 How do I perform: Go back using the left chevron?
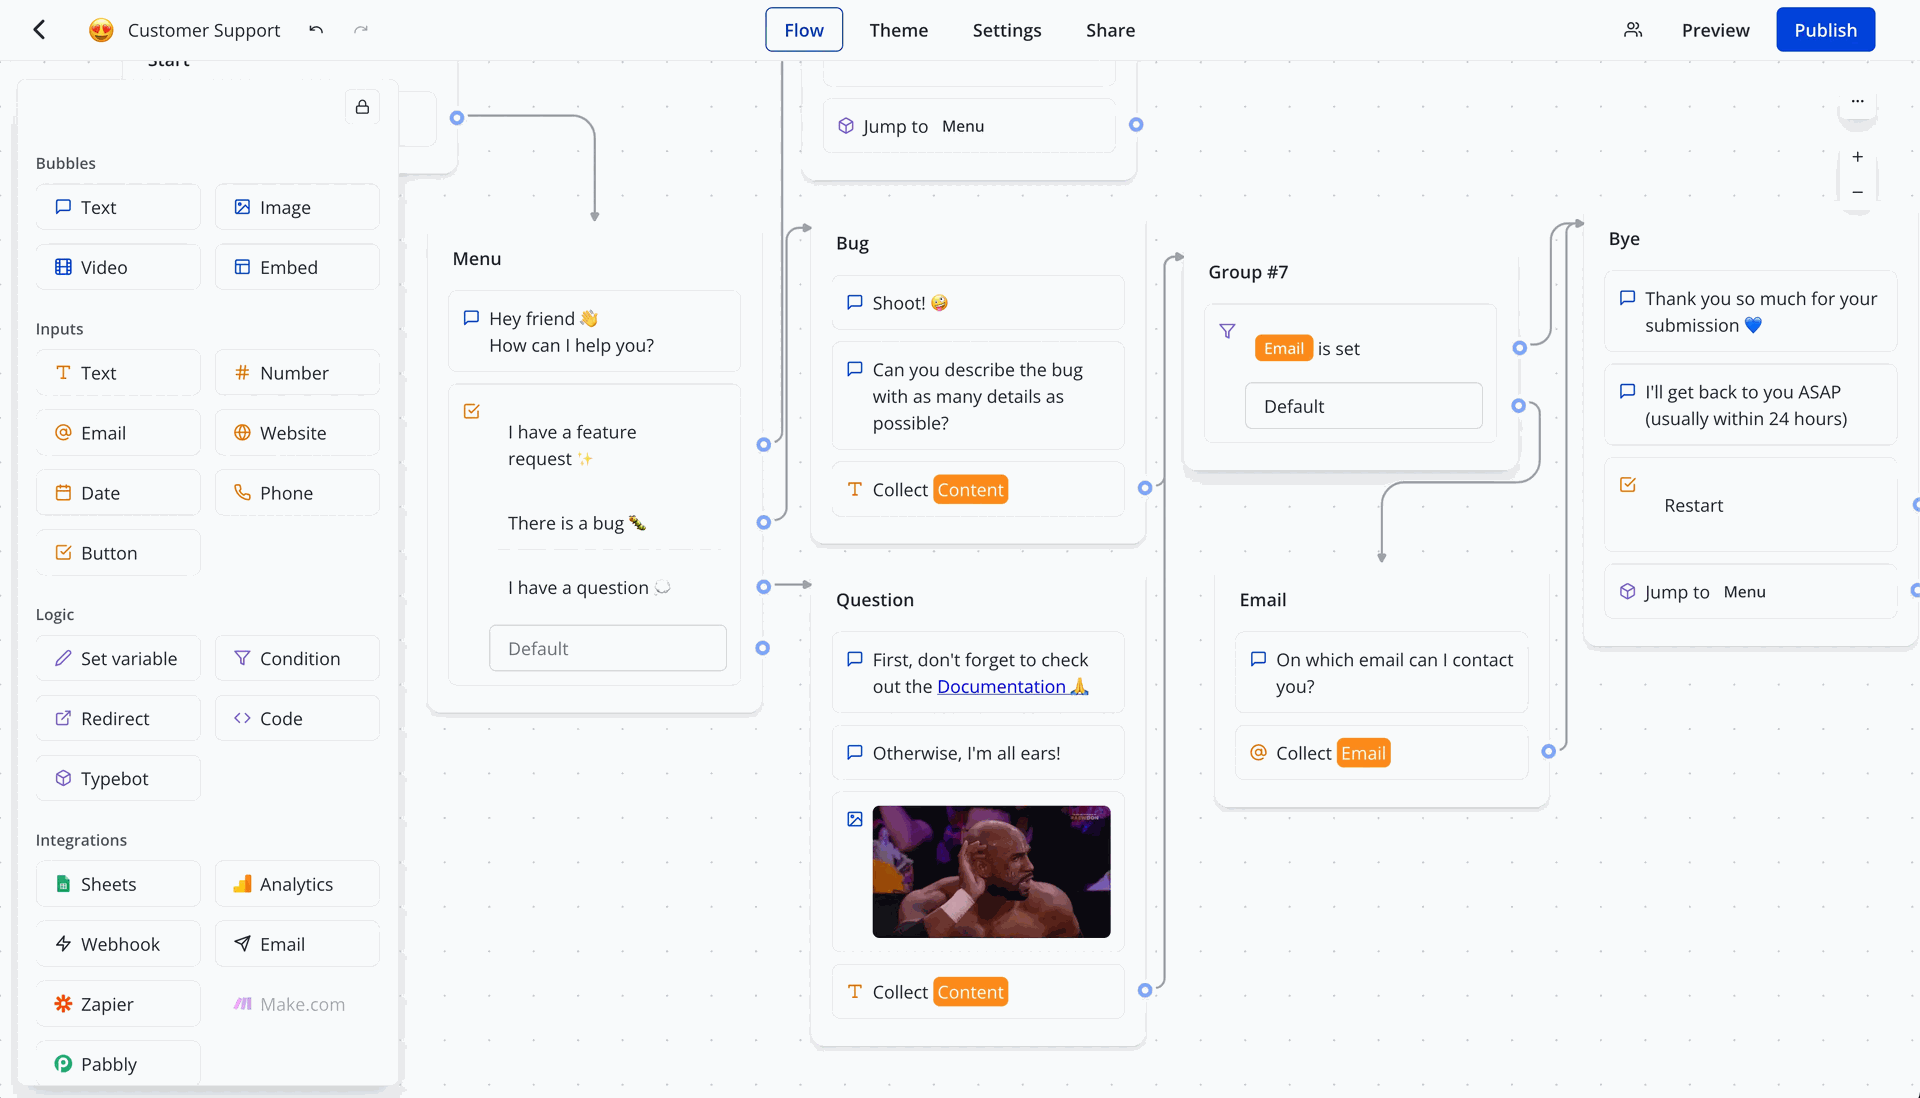(x=39, y=30)
